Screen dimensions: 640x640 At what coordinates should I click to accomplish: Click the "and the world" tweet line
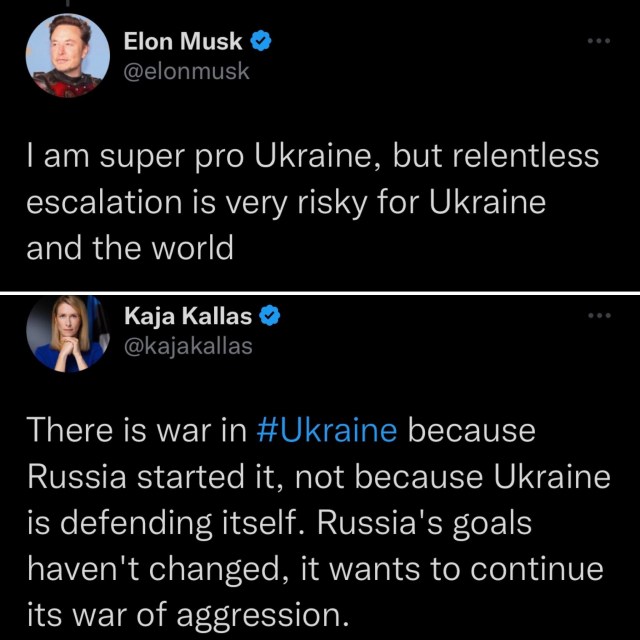coord(129,247)
